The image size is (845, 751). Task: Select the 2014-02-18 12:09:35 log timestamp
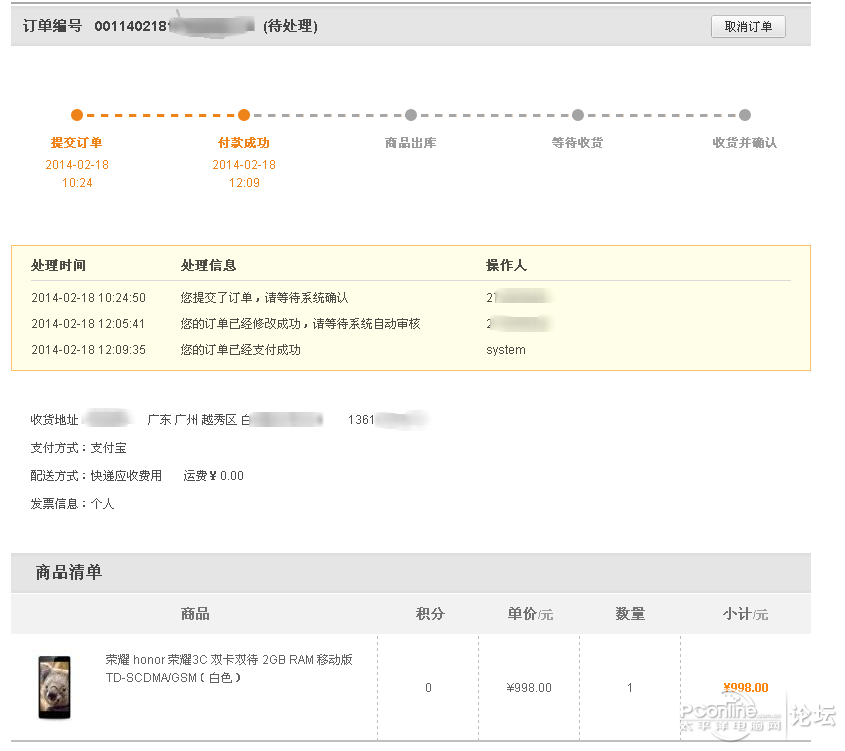point(88,350)
